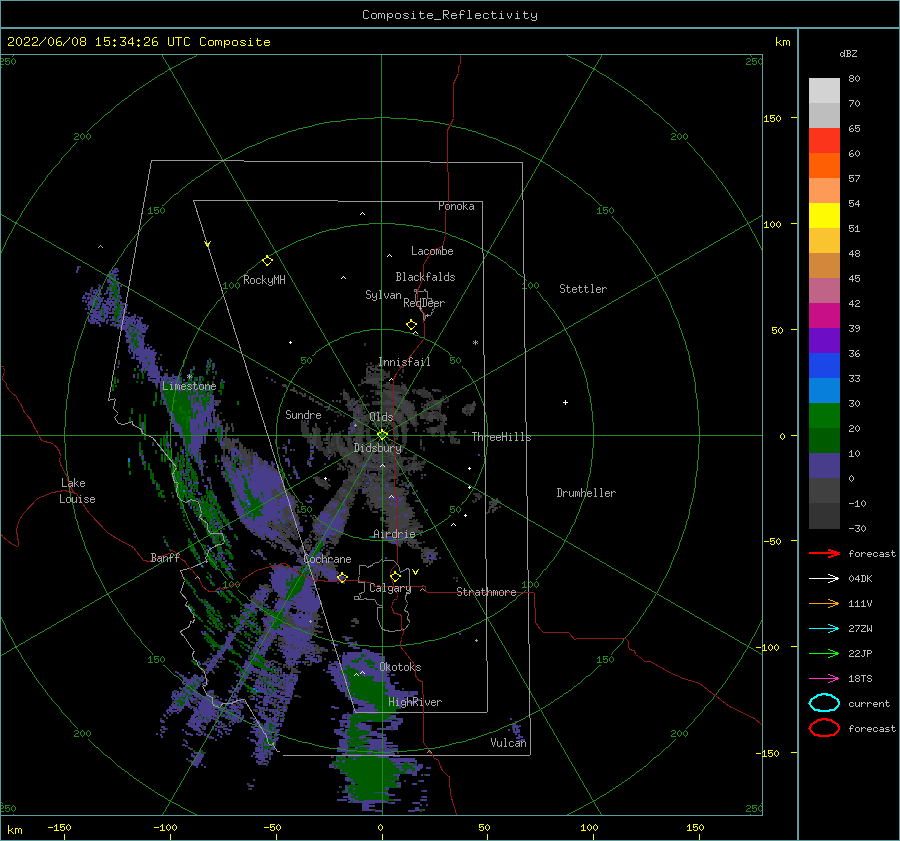The image size is (900, 841).
Task: Select the magenta 18TS arrow legend icon
Action: pos(824,679)
